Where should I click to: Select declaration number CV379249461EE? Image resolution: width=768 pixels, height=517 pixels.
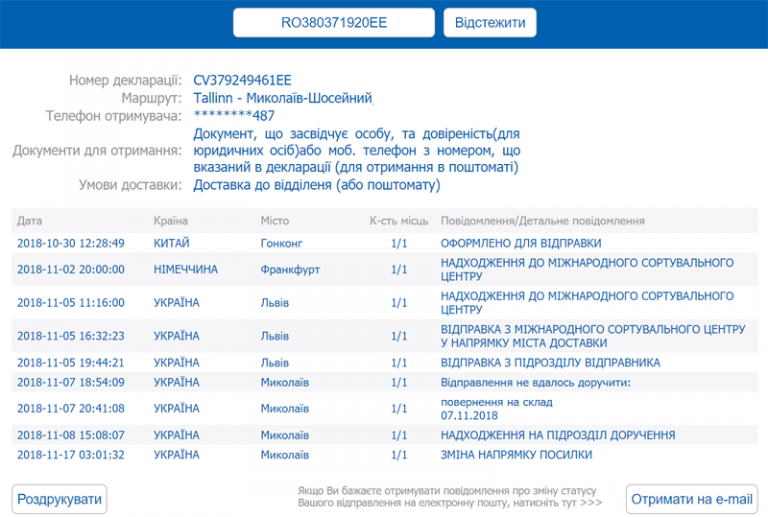[x=242, y=80]
